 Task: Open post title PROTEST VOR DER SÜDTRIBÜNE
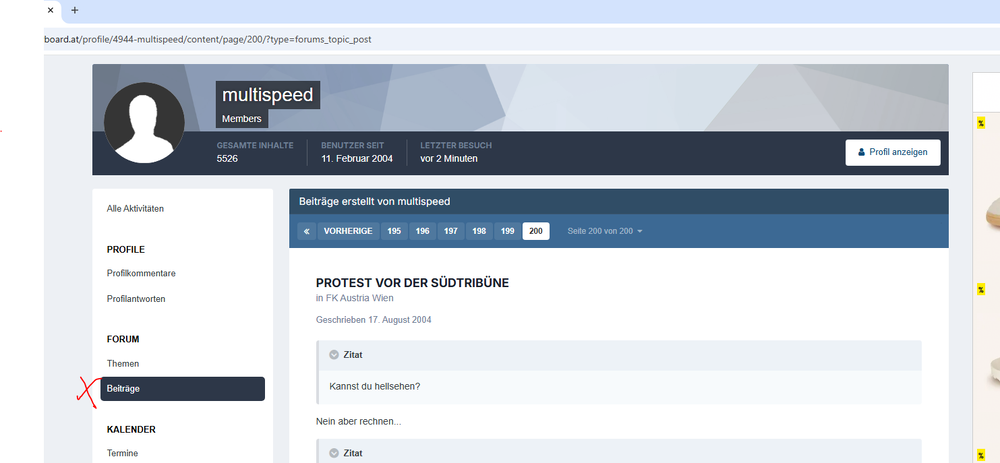click(412, 283)
